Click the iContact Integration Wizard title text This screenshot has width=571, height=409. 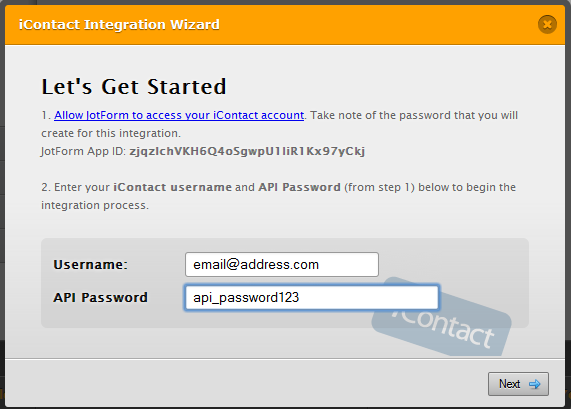click(119, 24)
